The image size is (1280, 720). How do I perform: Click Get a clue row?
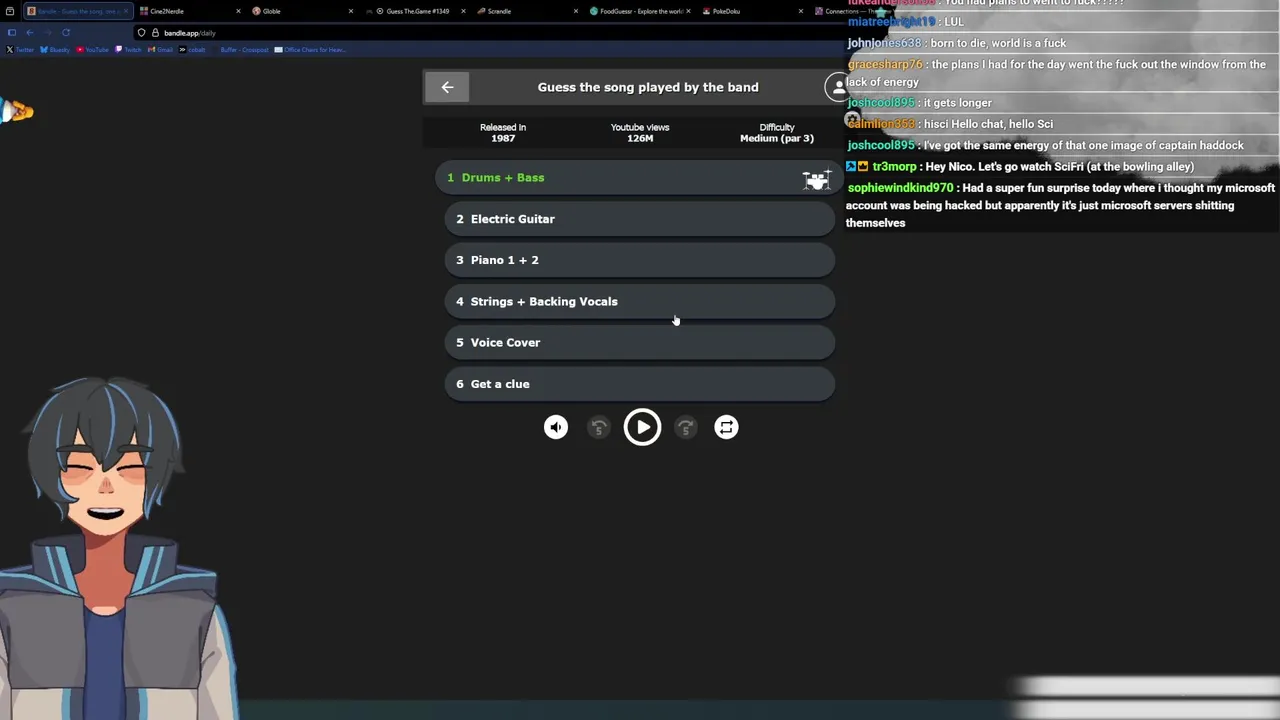(x=639, y=384)
